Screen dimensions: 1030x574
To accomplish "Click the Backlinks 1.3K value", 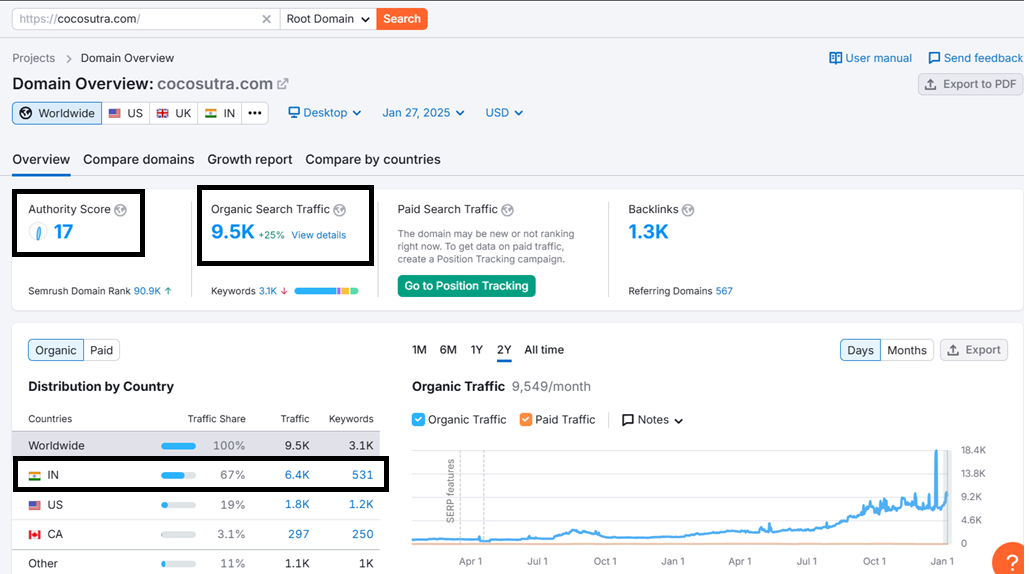I will [x=648, y=232].
